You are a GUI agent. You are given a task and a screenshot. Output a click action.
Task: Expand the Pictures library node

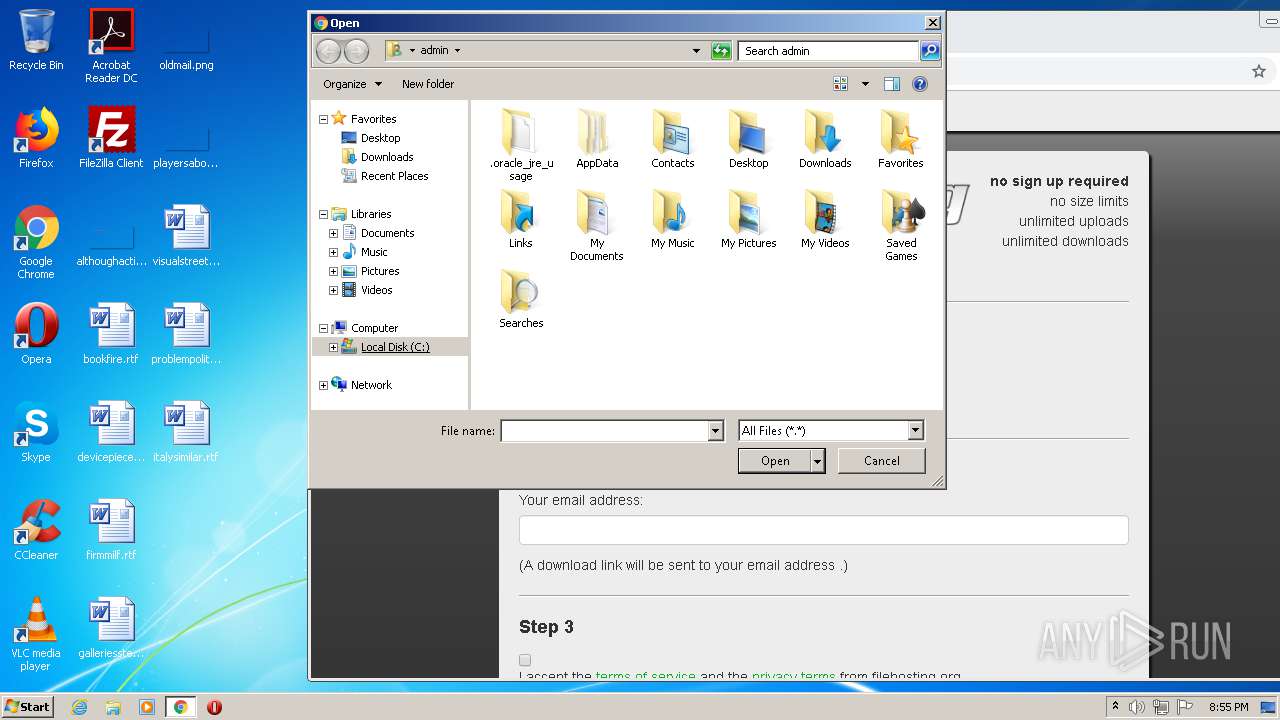(333, 271)
